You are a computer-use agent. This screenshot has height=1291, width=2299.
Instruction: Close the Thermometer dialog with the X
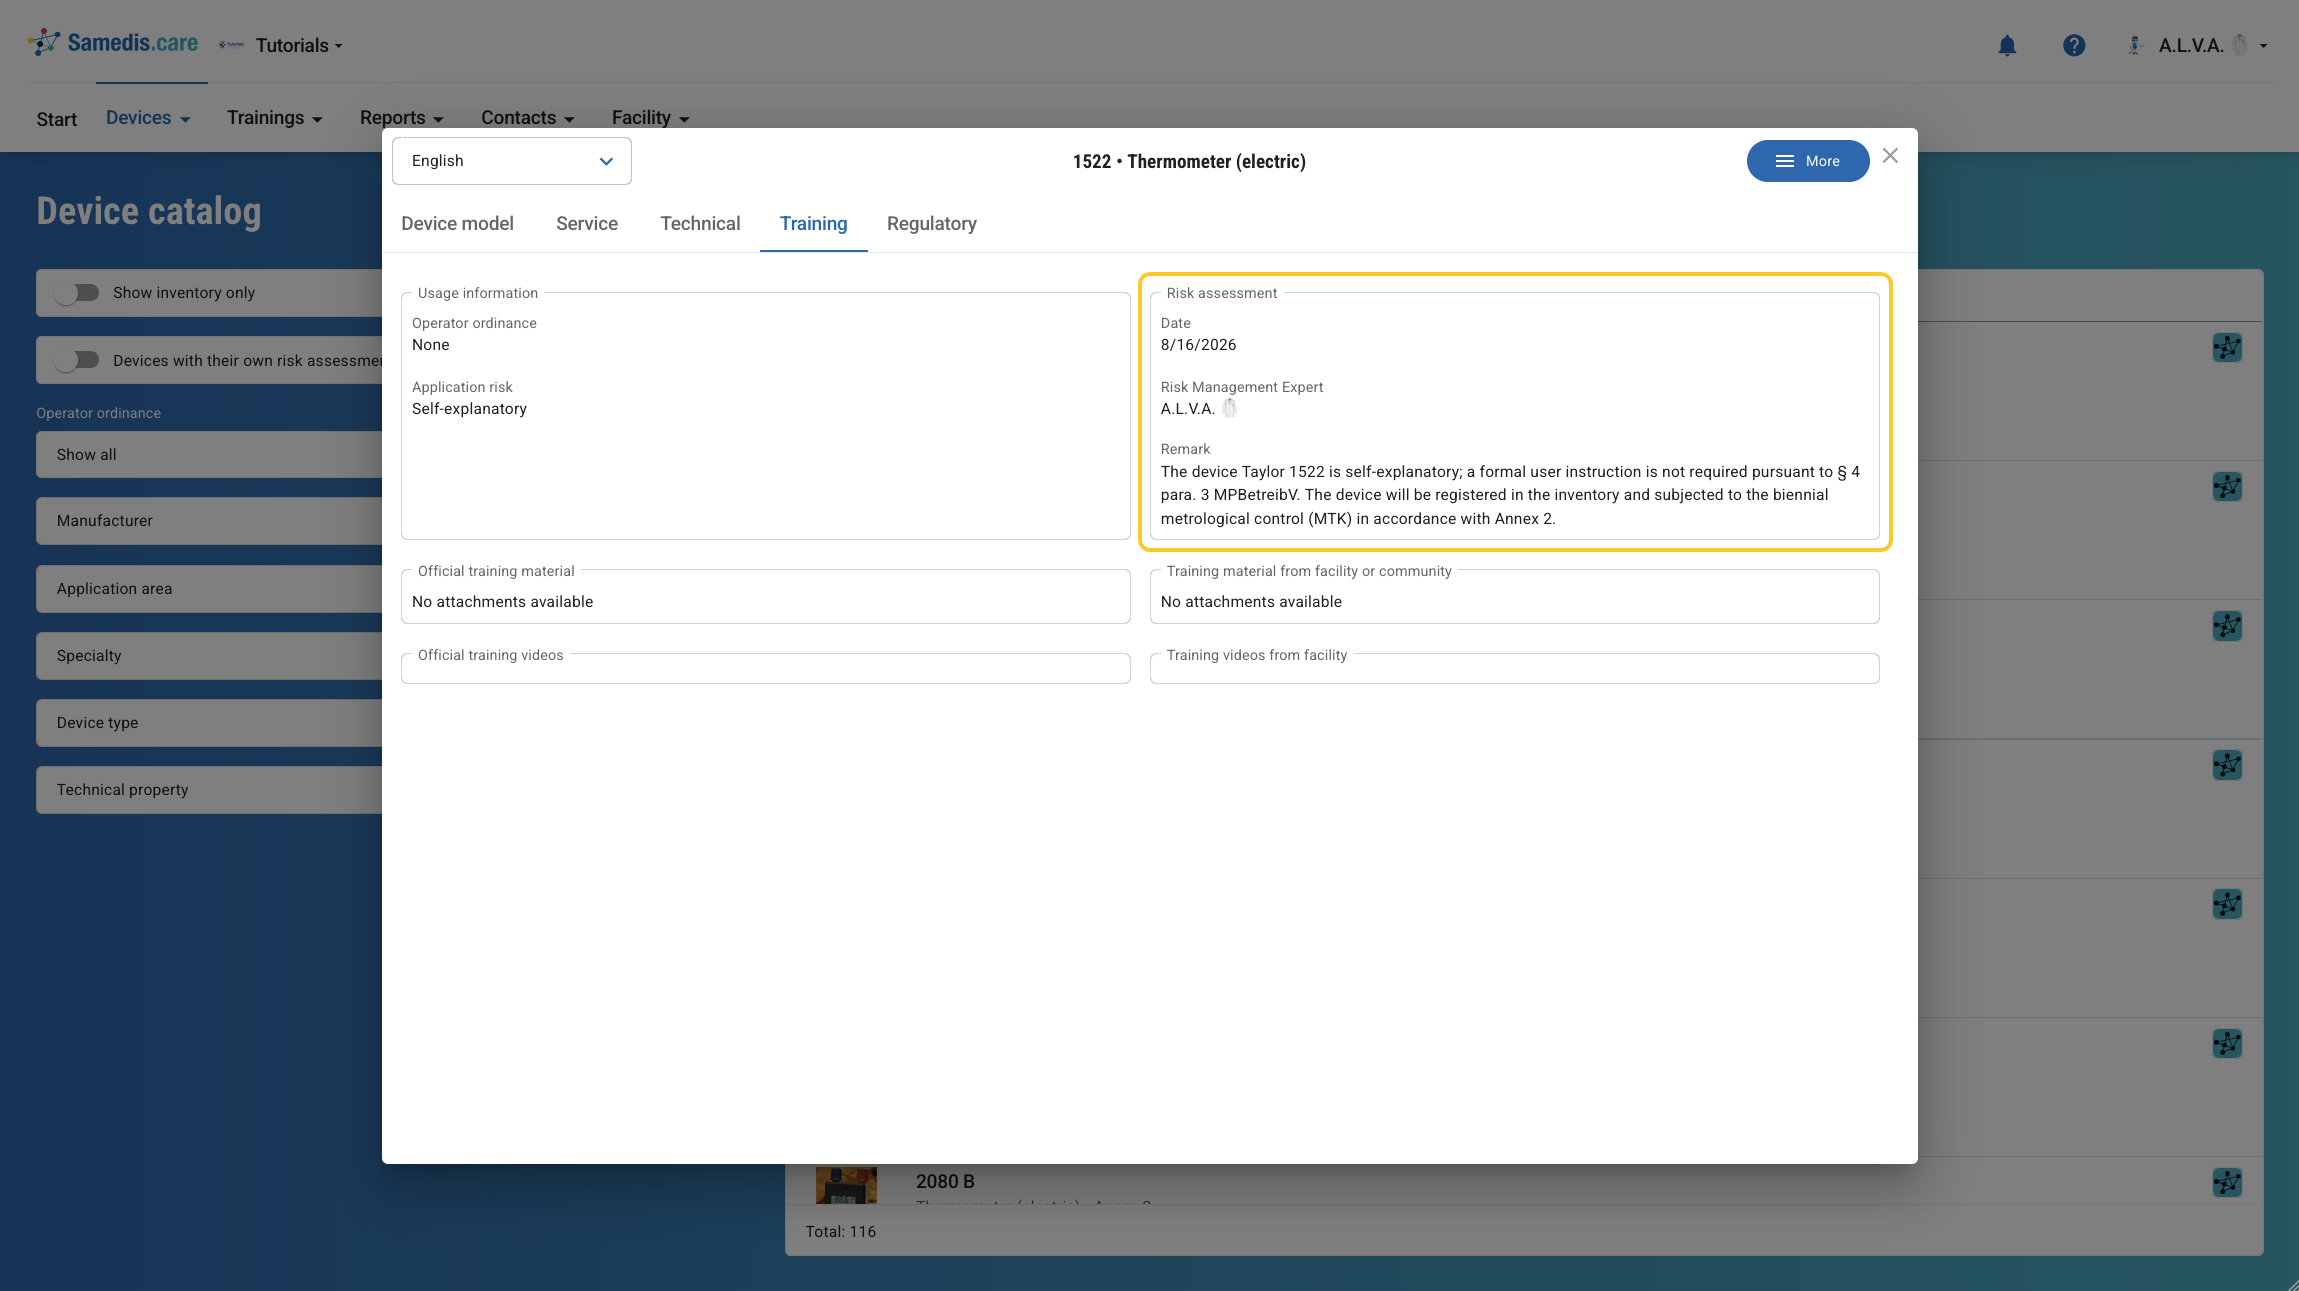(x=1890, y=156)
